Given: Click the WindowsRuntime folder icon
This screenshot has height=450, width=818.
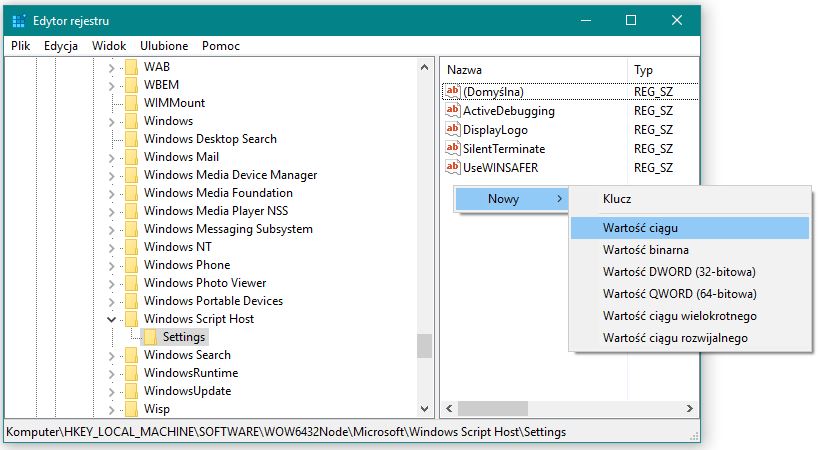Looking at the screenshot, I should coord(131,373).
